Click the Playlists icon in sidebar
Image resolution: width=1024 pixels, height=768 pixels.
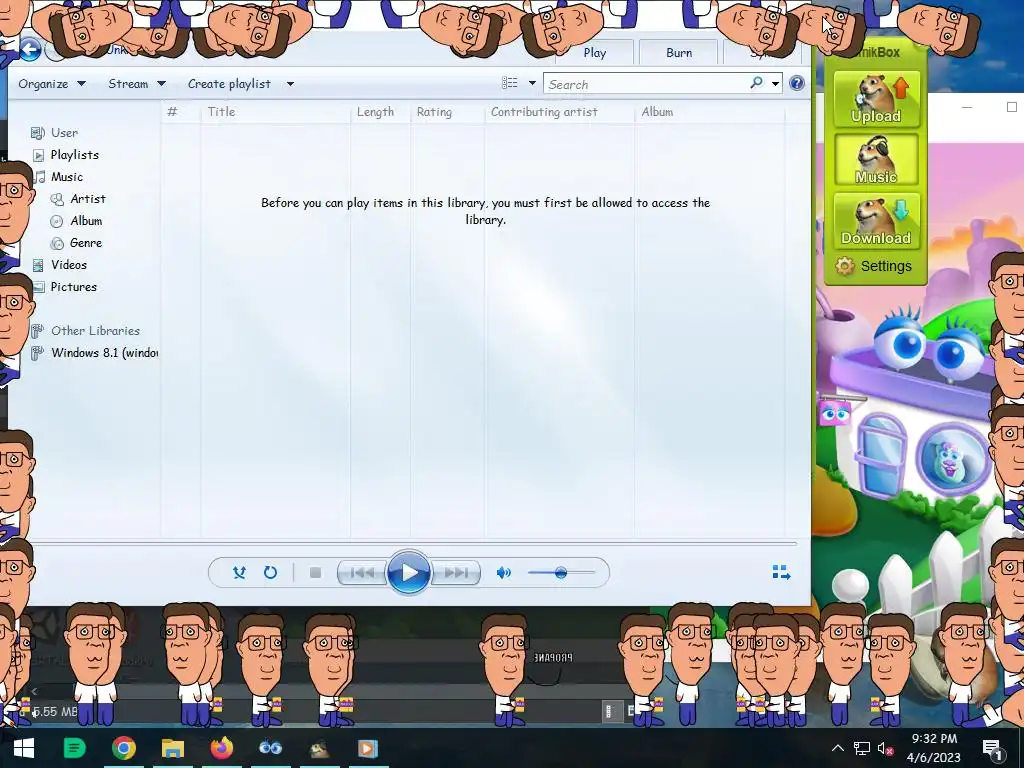[x=39, y=155]
